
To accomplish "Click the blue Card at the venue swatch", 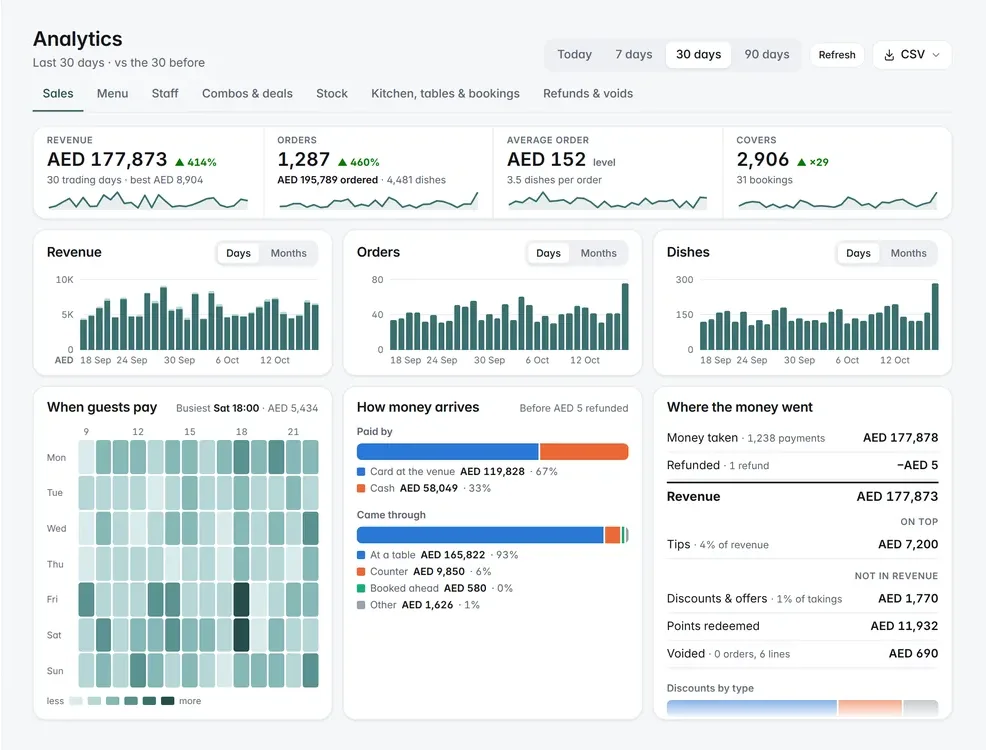I will [x=361, y=472].
